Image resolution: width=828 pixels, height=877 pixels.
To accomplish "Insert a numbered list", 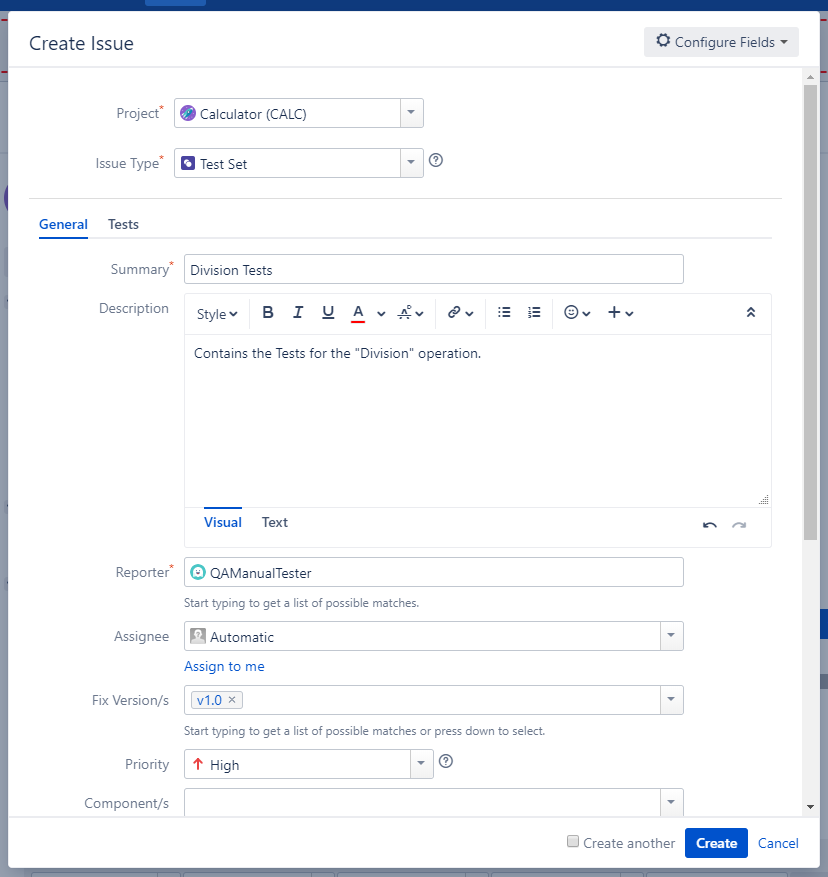I will (534, 312).
